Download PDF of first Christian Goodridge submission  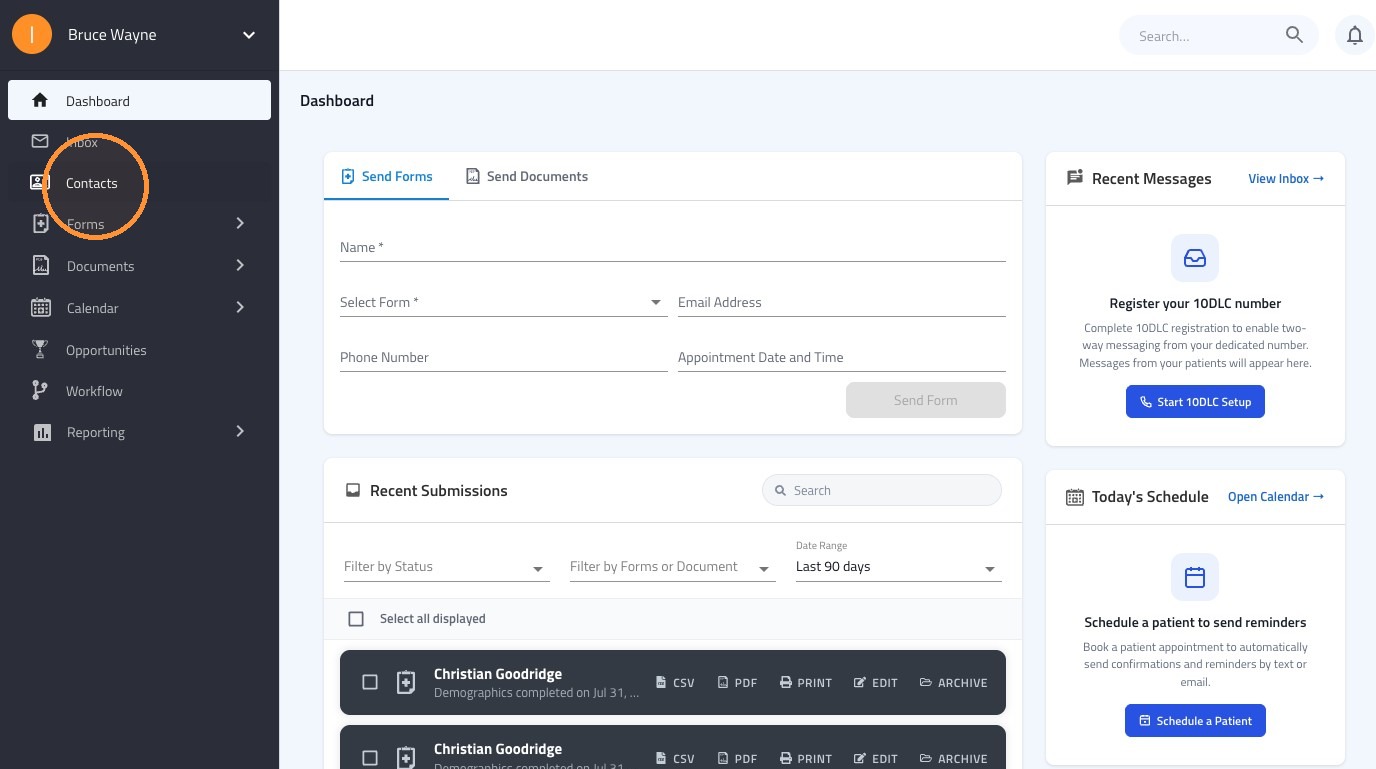tap(738, 683)
